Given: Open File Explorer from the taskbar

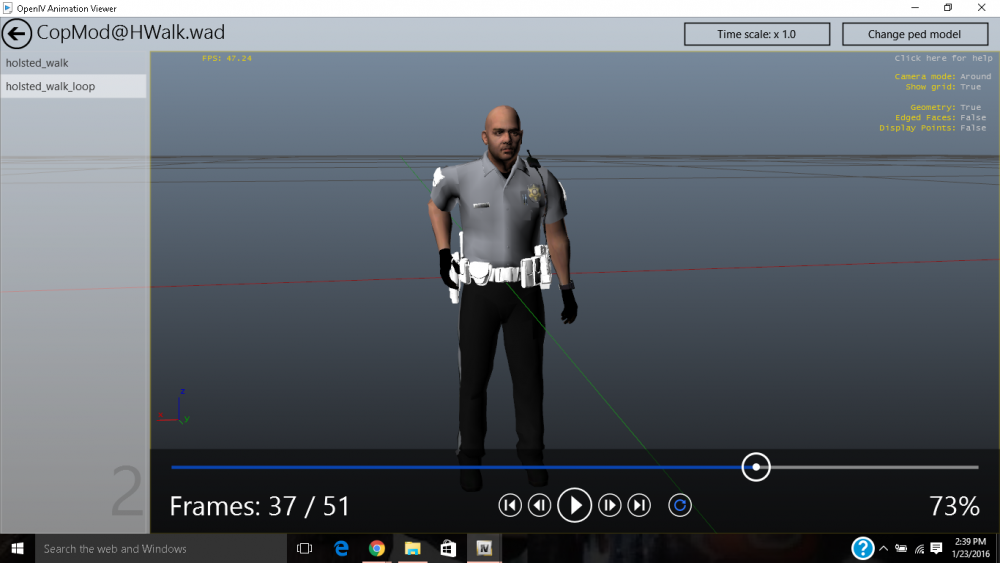Looking at the screenshot, I should pos(413,548).
